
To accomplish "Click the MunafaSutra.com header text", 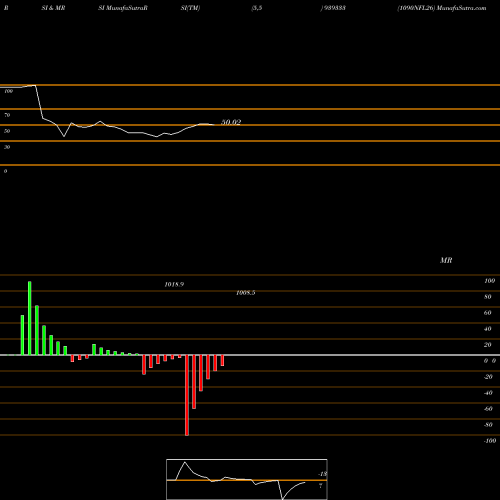I will pyautogui.click(x=461, y=8).
